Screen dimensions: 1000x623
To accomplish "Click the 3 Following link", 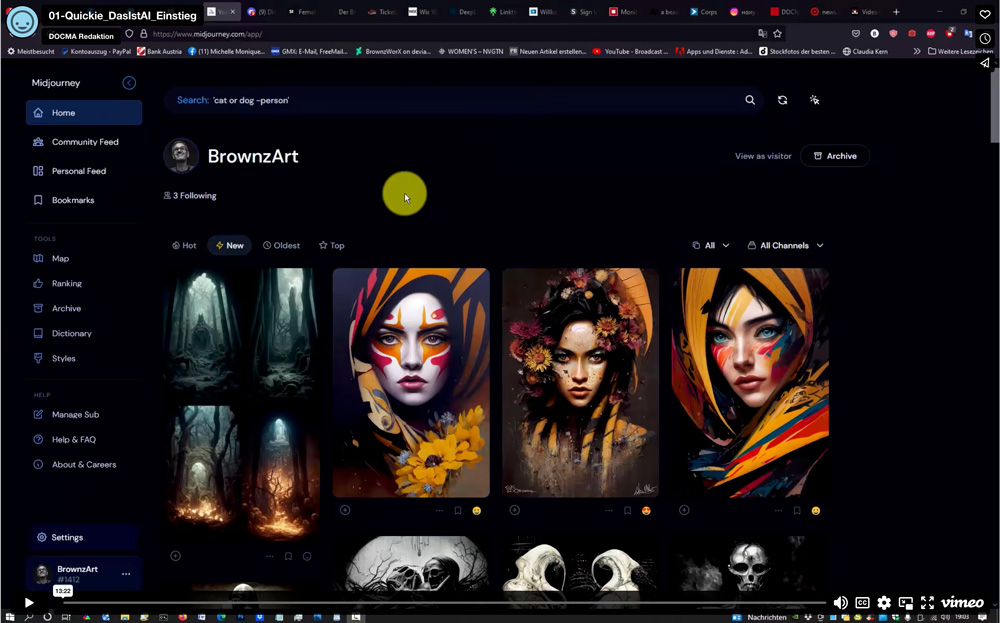I will pyautogui.click(x=190, y=196).
